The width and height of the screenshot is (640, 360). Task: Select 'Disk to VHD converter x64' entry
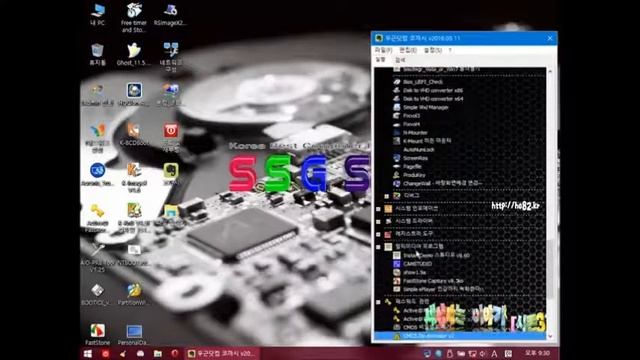pos(433,99)
